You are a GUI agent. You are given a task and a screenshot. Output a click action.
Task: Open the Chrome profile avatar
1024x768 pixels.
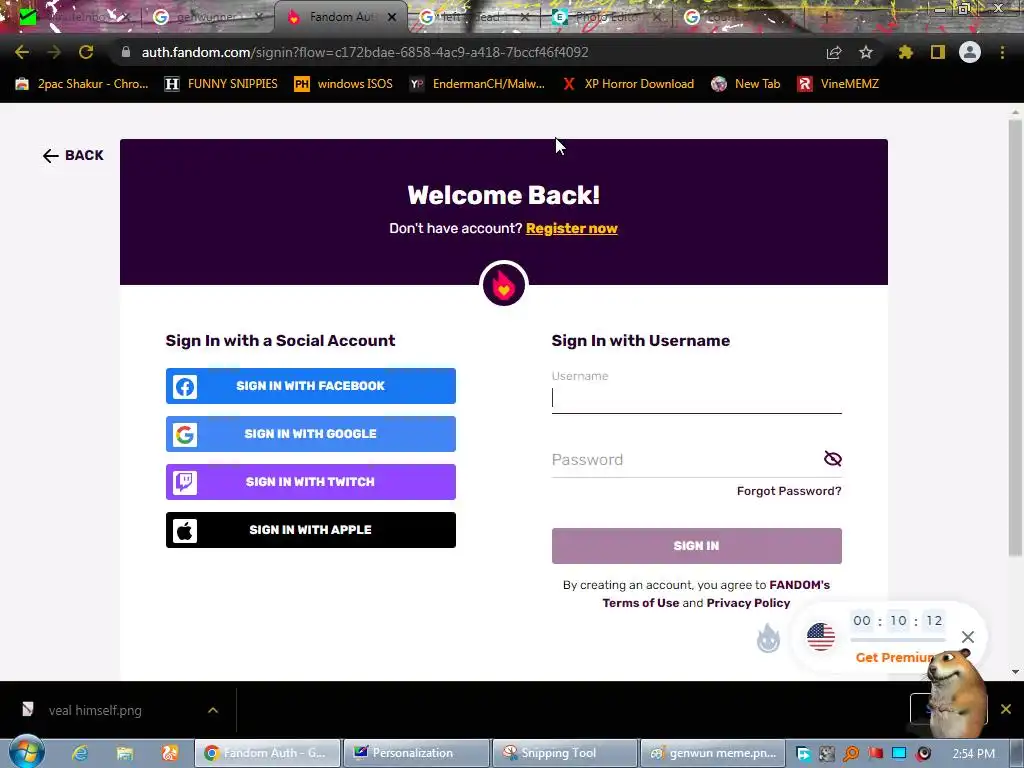point(969,52)
